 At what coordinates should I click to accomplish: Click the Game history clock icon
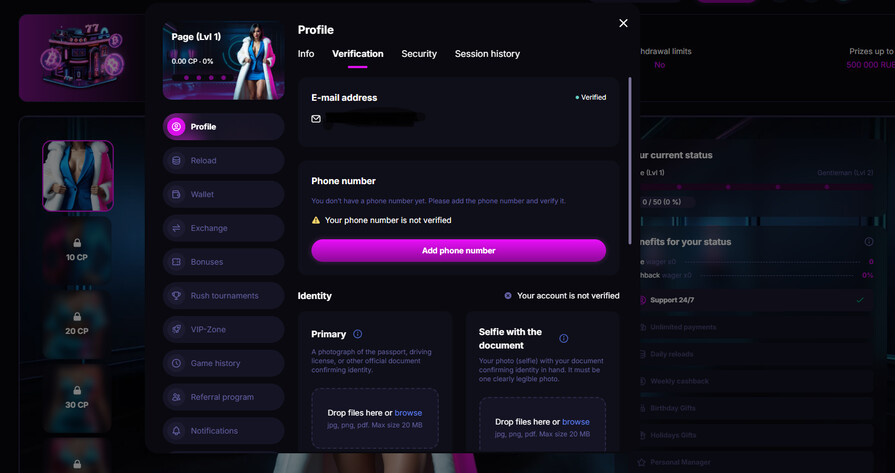point(177,364)
